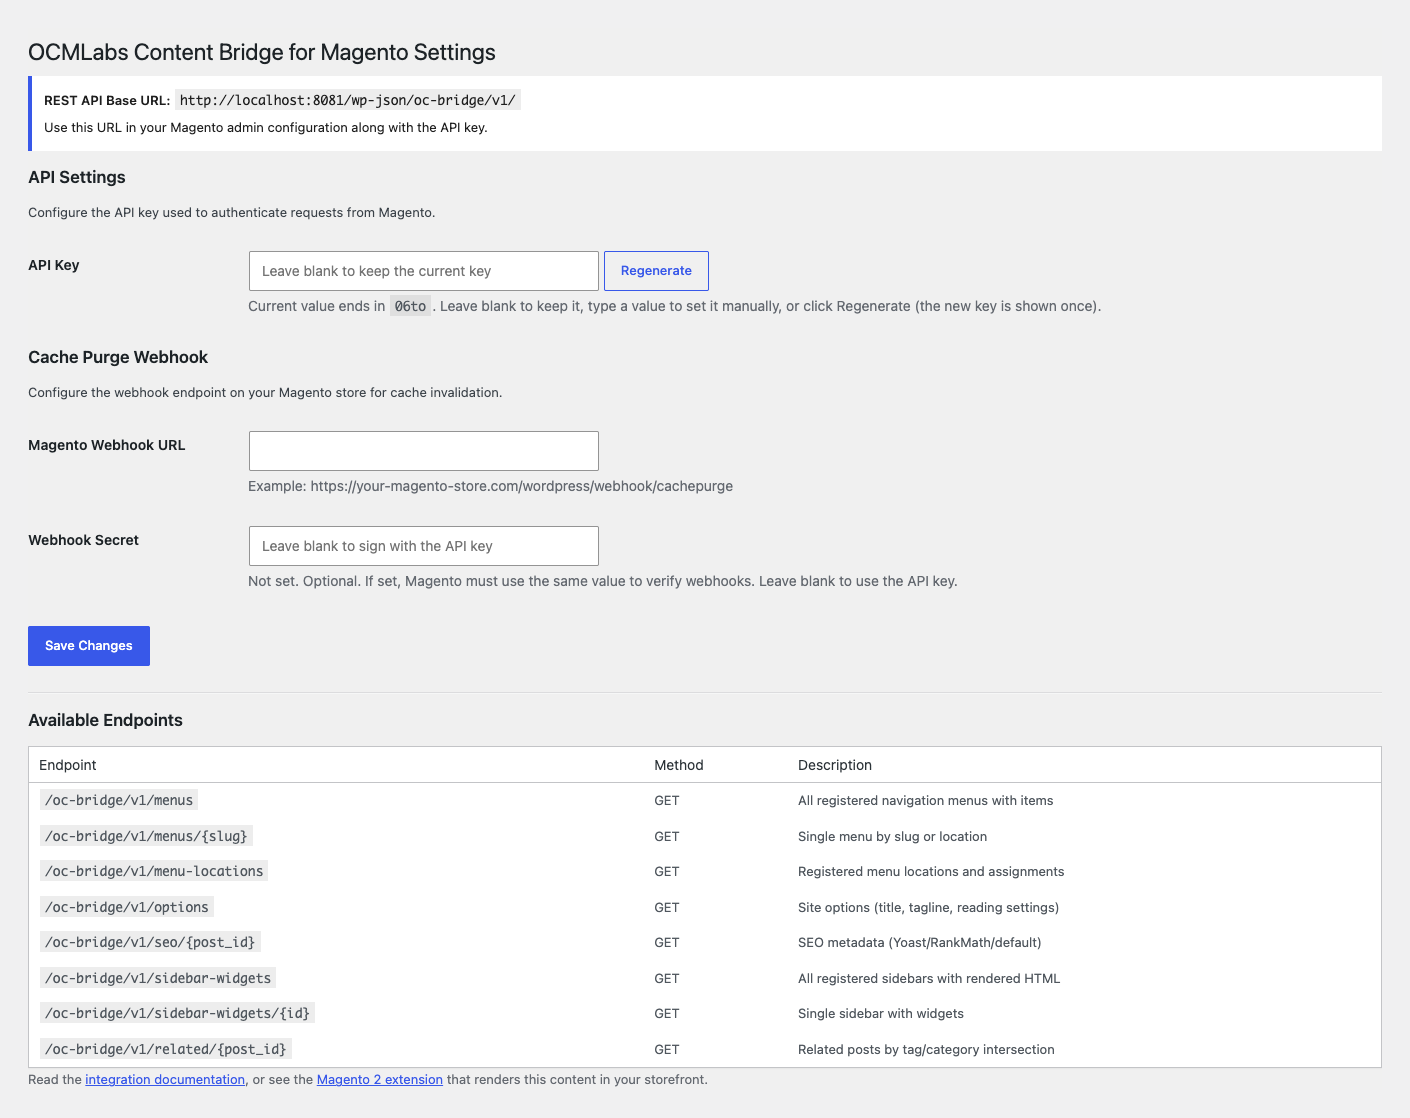1410x1118 pixels.
Task: Click the /oc-bridge/v1/related/{post_id} endpoint
Action: click(166, 1049)
